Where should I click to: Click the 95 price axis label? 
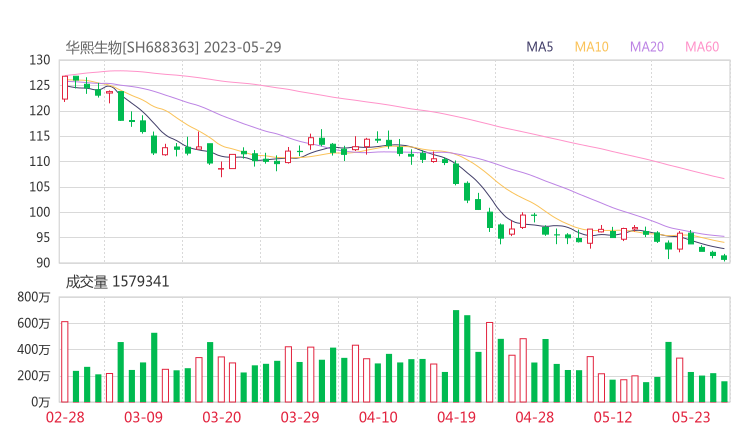tap(43, 237)
